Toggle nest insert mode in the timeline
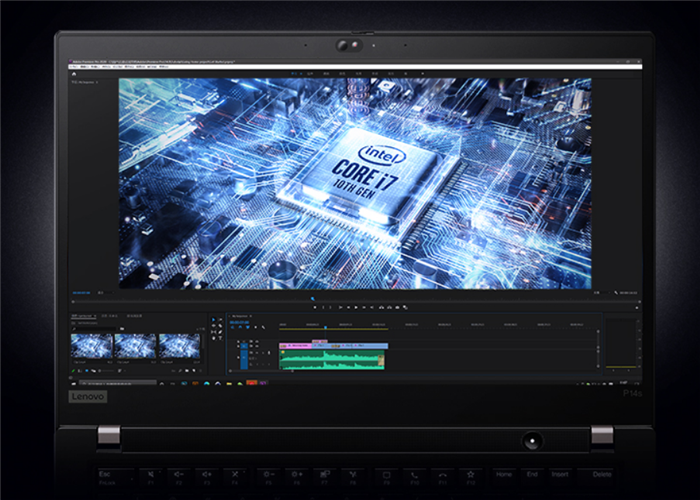Image resolution: width=700 pixels, height=500 pixels. coord(232,327)
